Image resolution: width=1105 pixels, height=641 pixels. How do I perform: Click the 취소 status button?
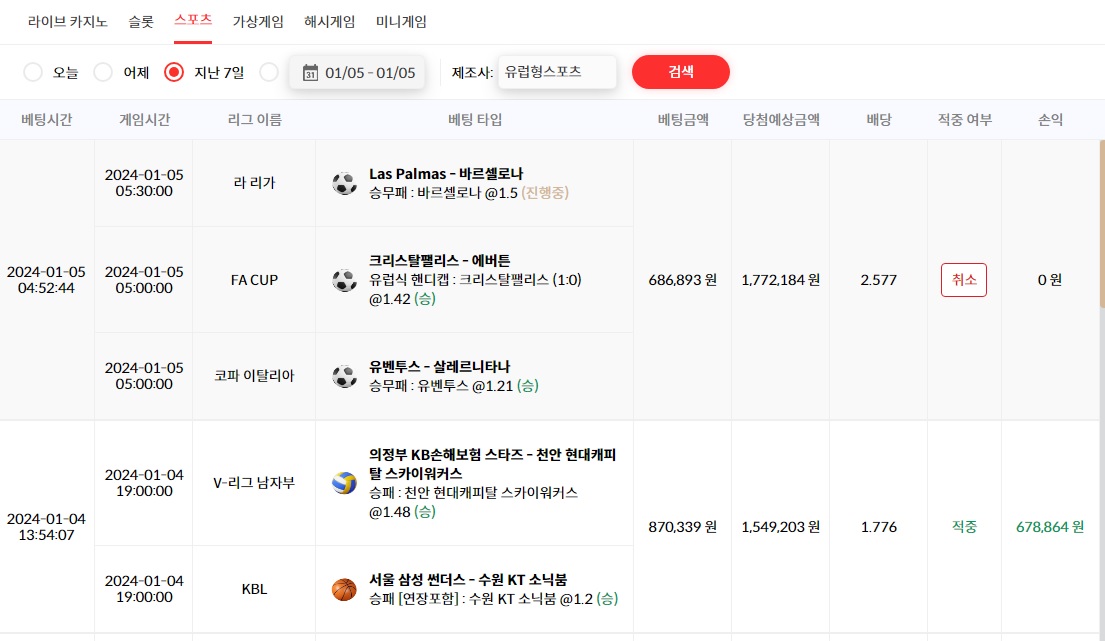point(964,280)
